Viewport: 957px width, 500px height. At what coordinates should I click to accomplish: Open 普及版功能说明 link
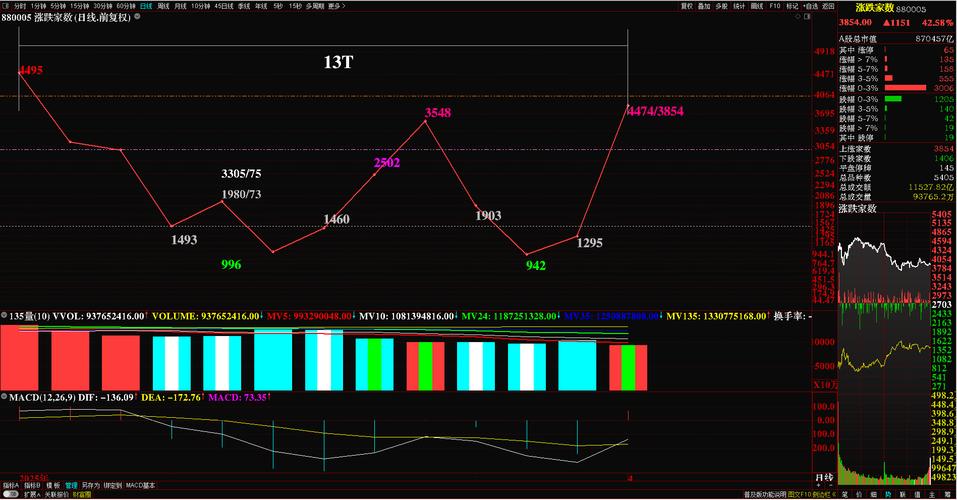[x=765, y=495]
